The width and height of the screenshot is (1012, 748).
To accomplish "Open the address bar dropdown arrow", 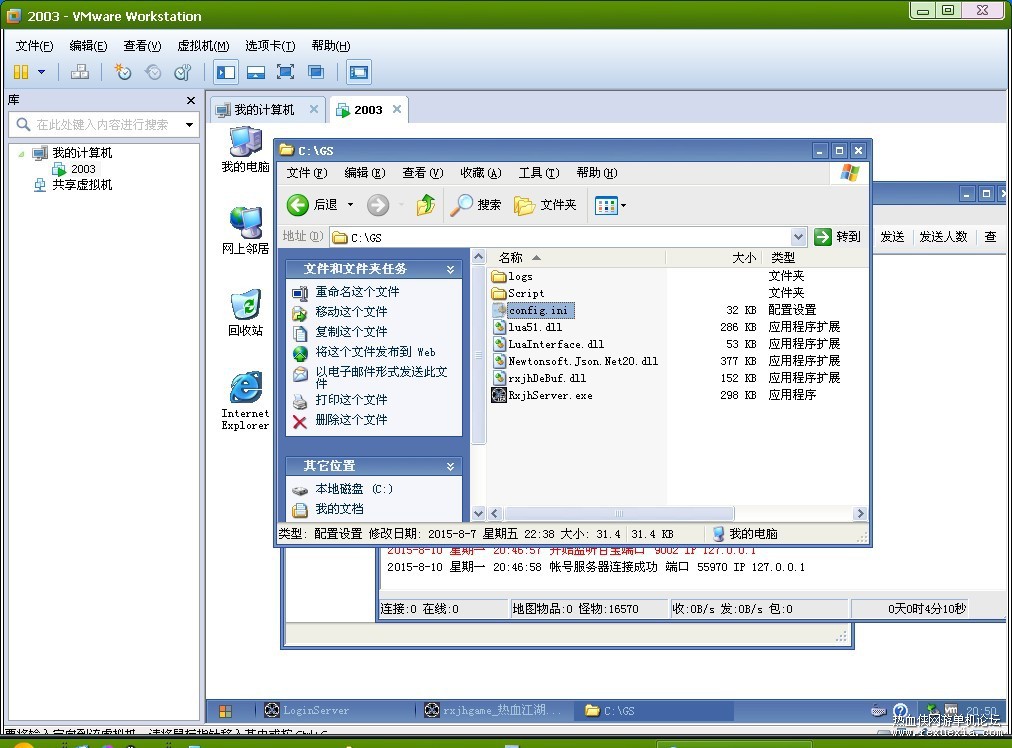I will [798, 238].
